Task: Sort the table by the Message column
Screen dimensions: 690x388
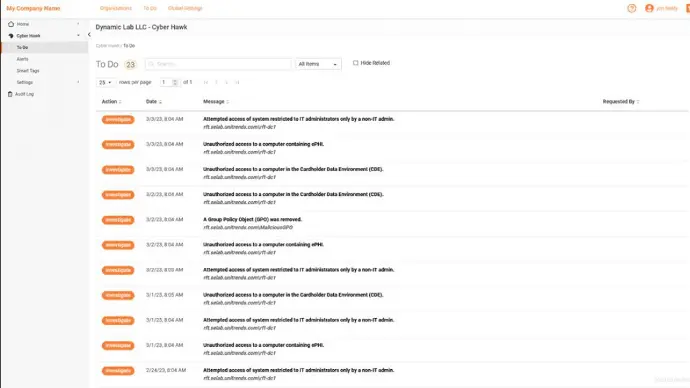Action: [x=216, y=102]
